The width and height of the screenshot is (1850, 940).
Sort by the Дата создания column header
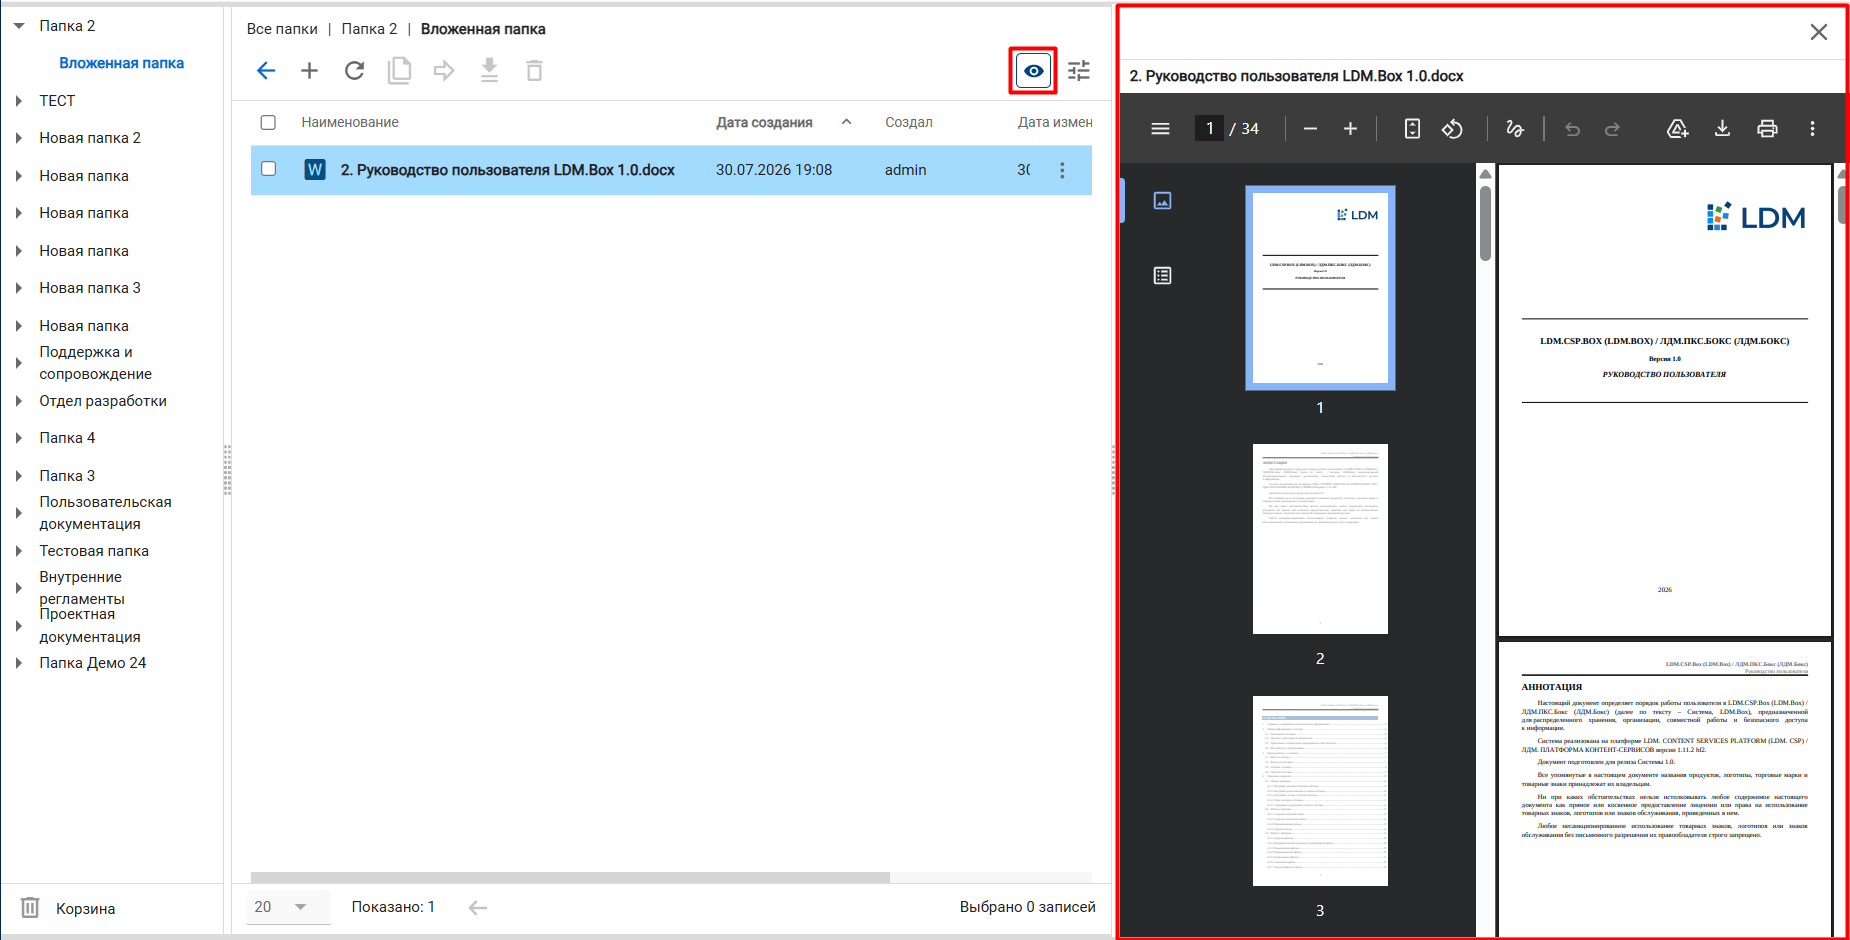point(764,123)
